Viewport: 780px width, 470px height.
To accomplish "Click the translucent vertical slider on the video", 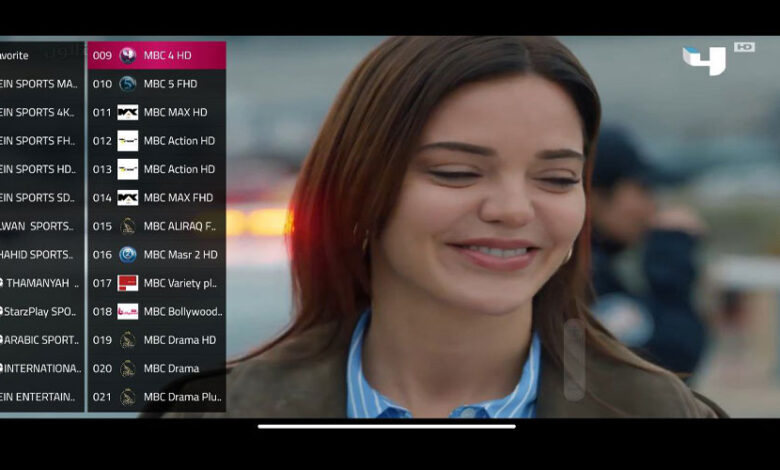I will tap(574, 360).
